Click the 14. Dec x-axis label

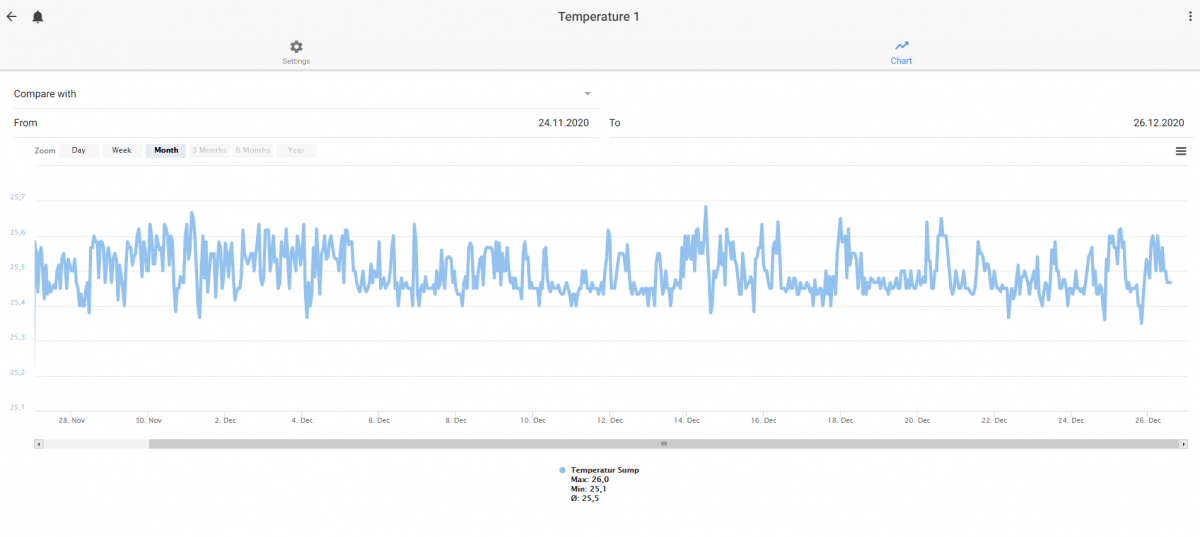click(688, 420)
